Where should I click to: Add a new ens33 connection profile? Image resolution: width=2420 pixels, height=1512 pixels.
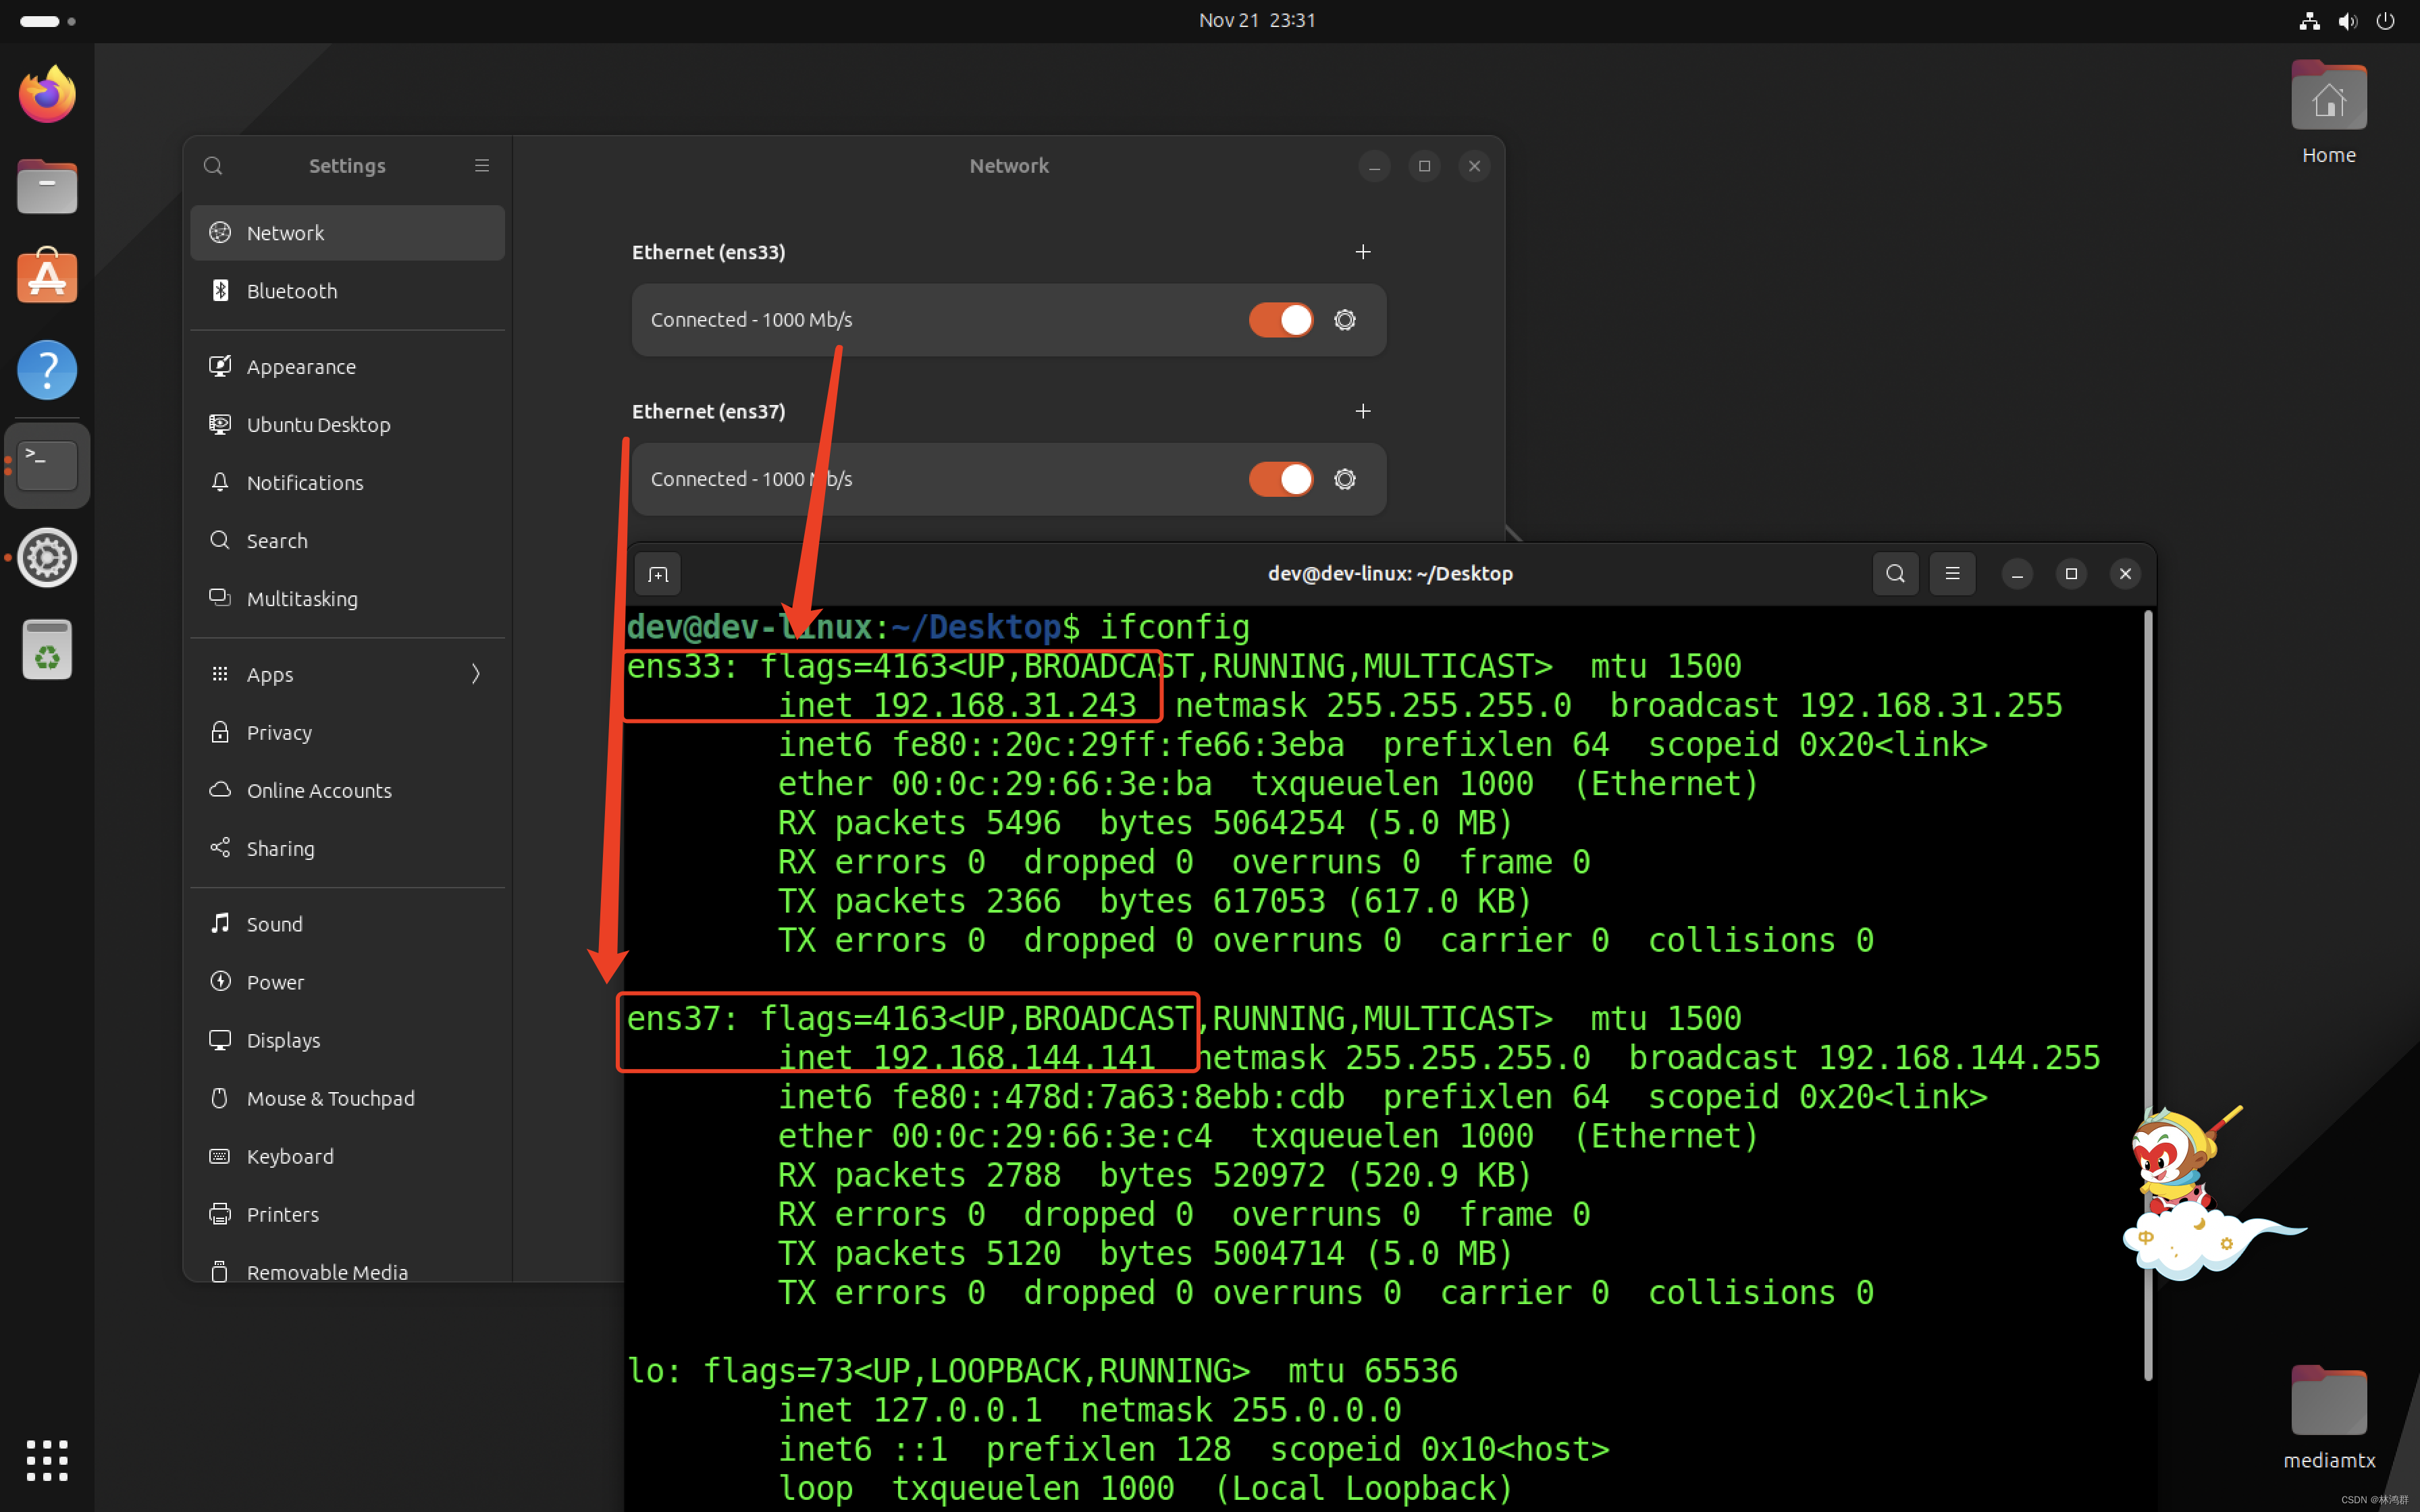click(x=1363, y=252)
